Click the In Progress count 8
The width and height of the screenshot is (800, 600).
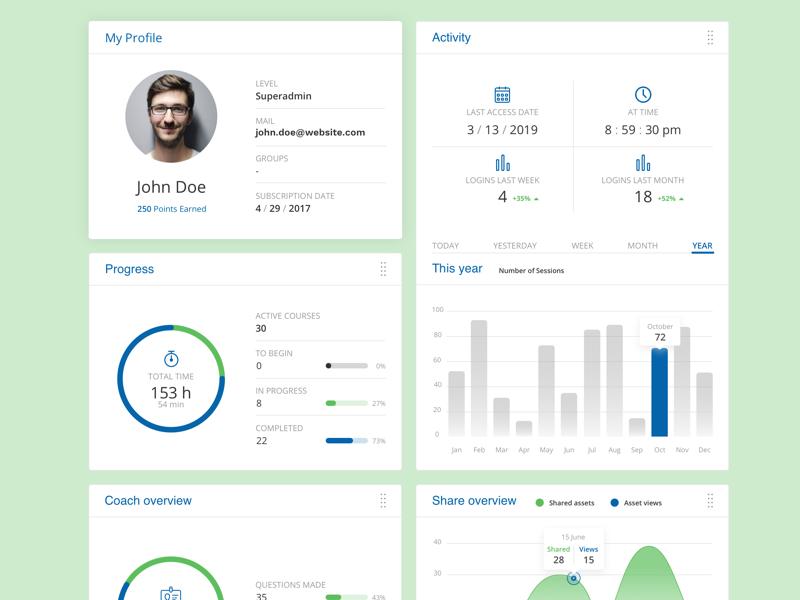(x=259, y=403)
